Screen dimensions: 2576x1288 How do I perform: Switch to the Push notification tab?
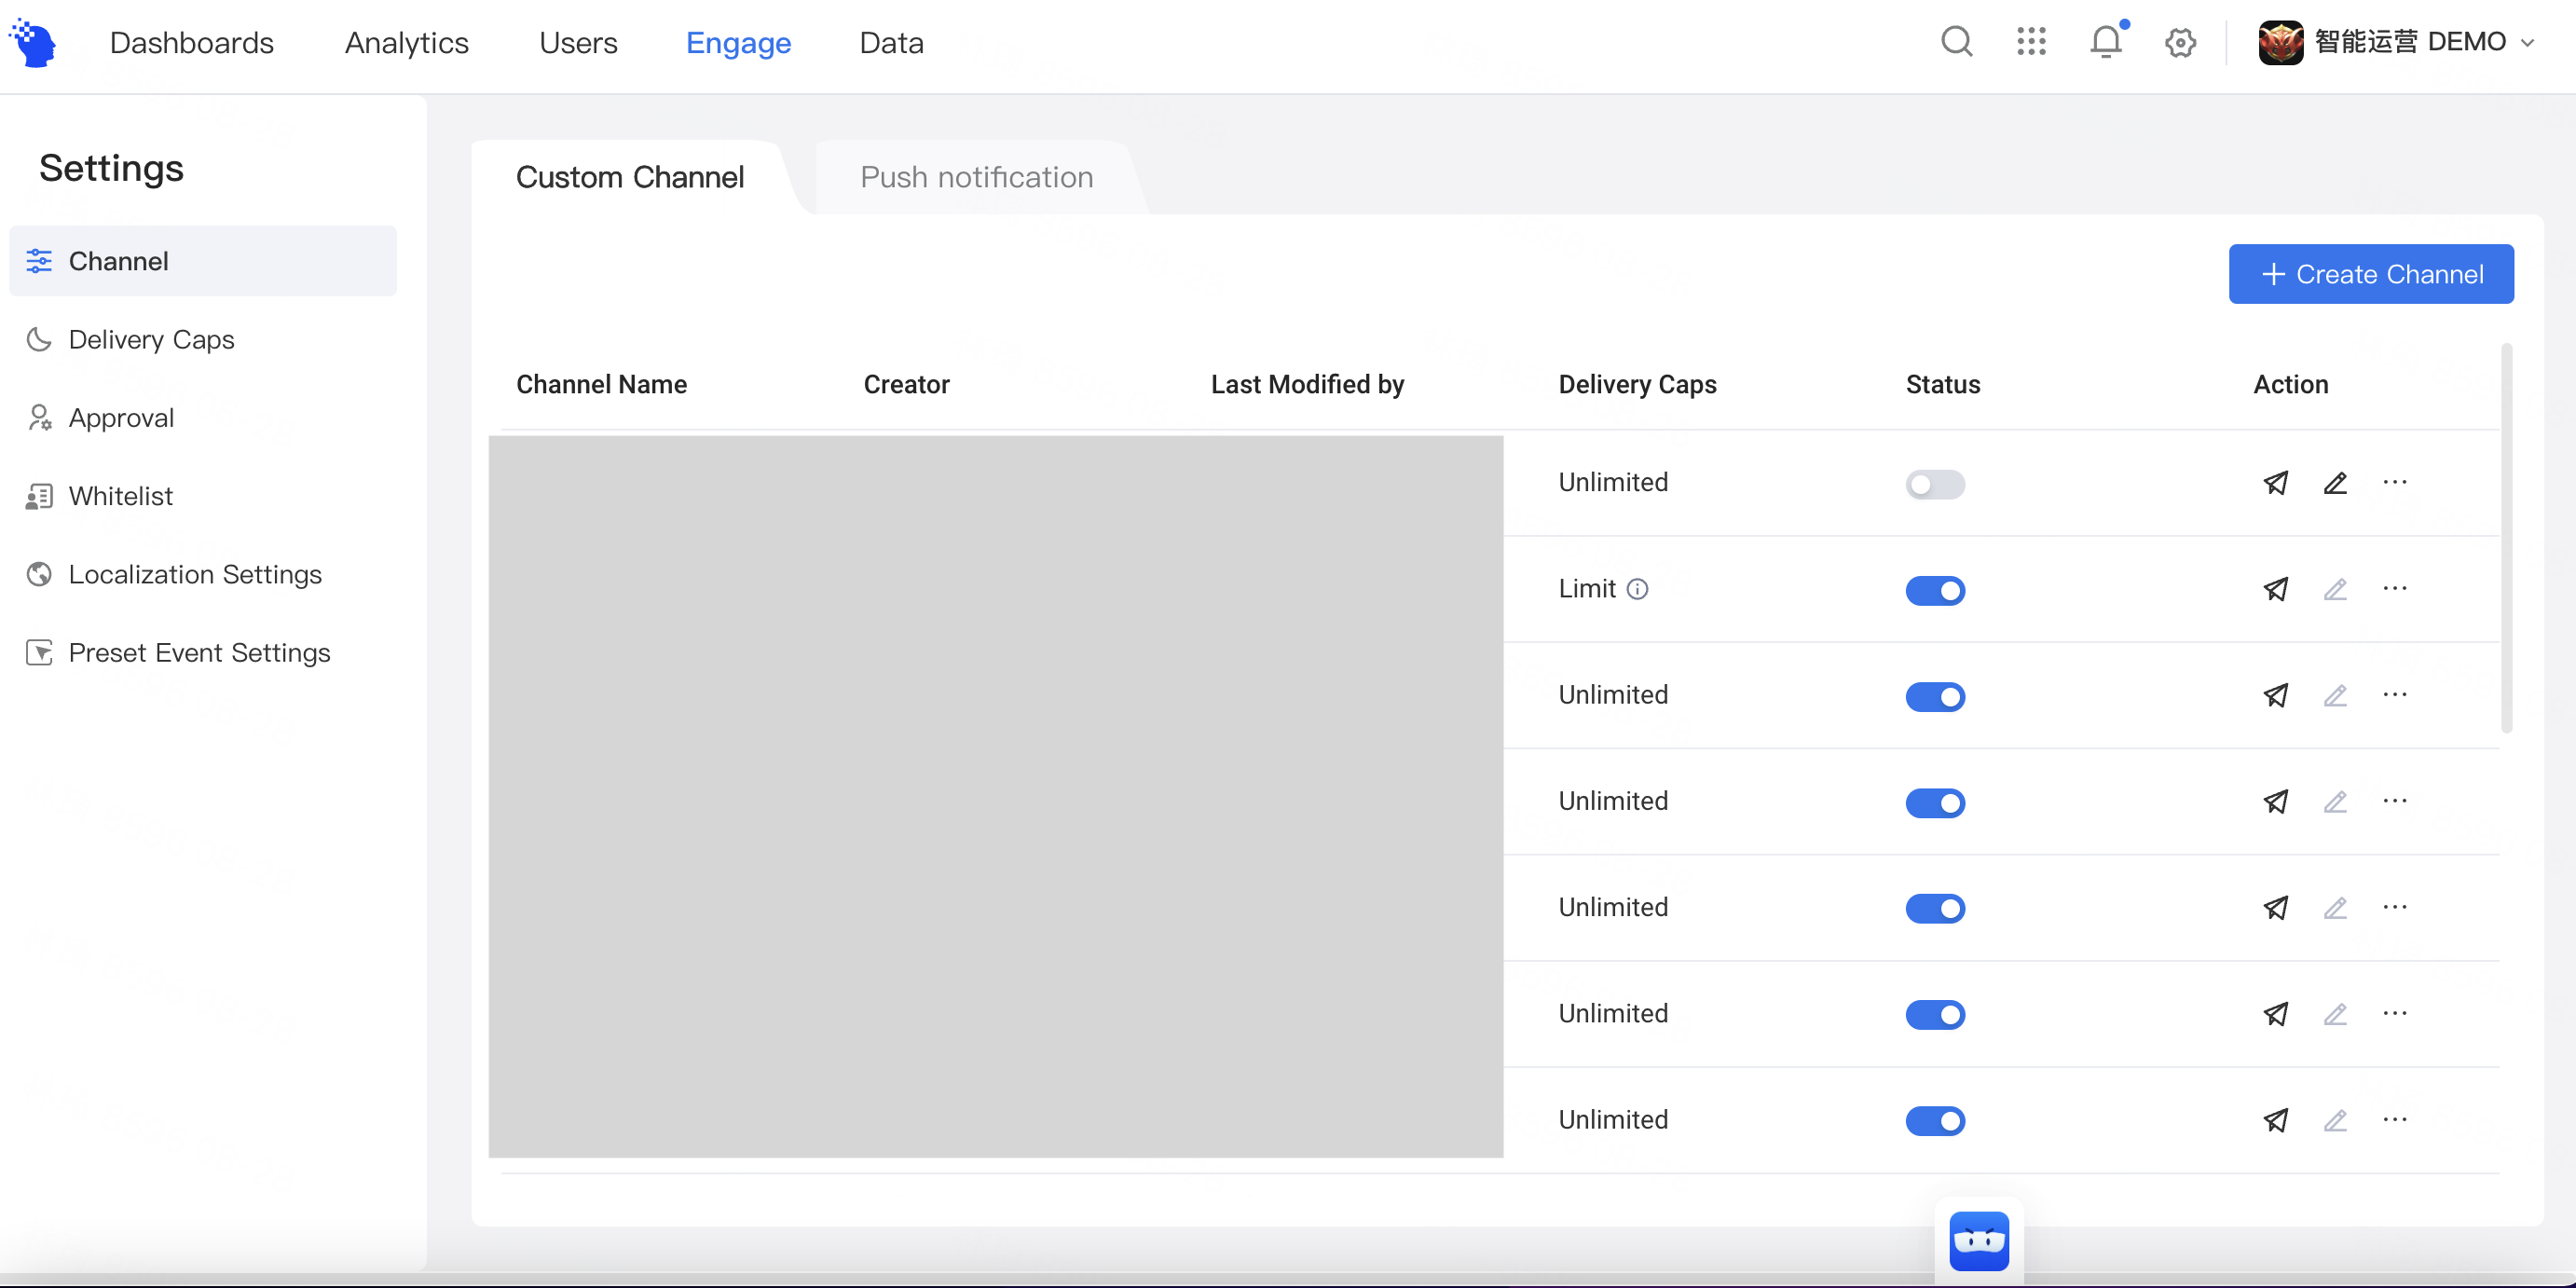point(976,177)
